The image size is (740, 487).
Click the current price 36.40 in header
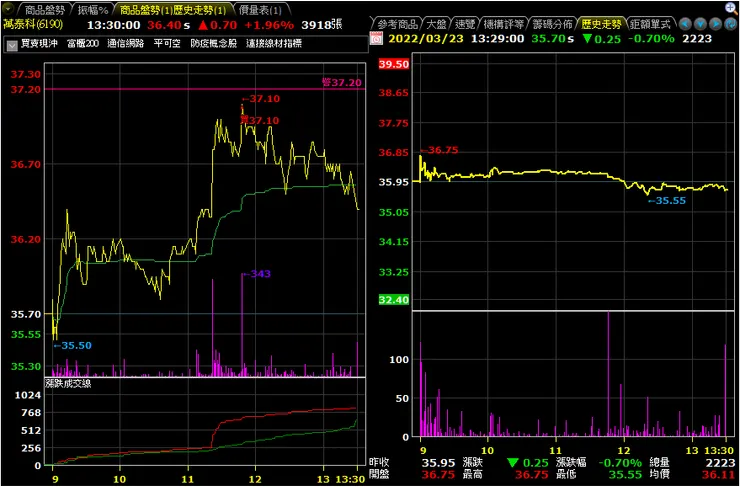click(164, 25)
